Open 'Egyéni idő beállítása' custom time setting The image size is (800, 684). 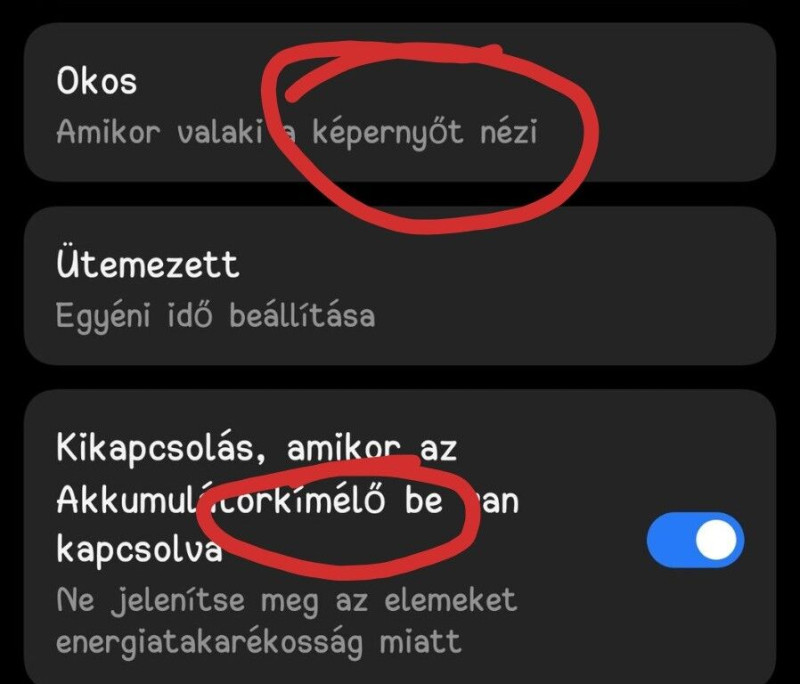click(215, 315)
